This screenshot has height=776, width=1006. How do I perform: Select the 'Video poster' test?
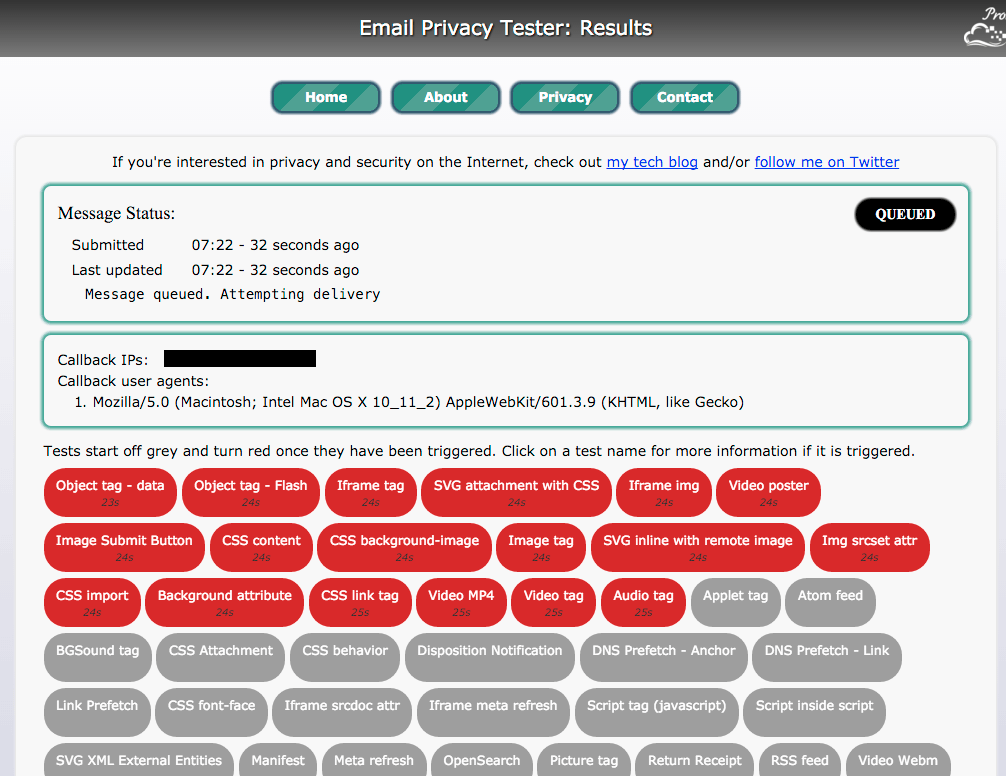click(768, 492)
